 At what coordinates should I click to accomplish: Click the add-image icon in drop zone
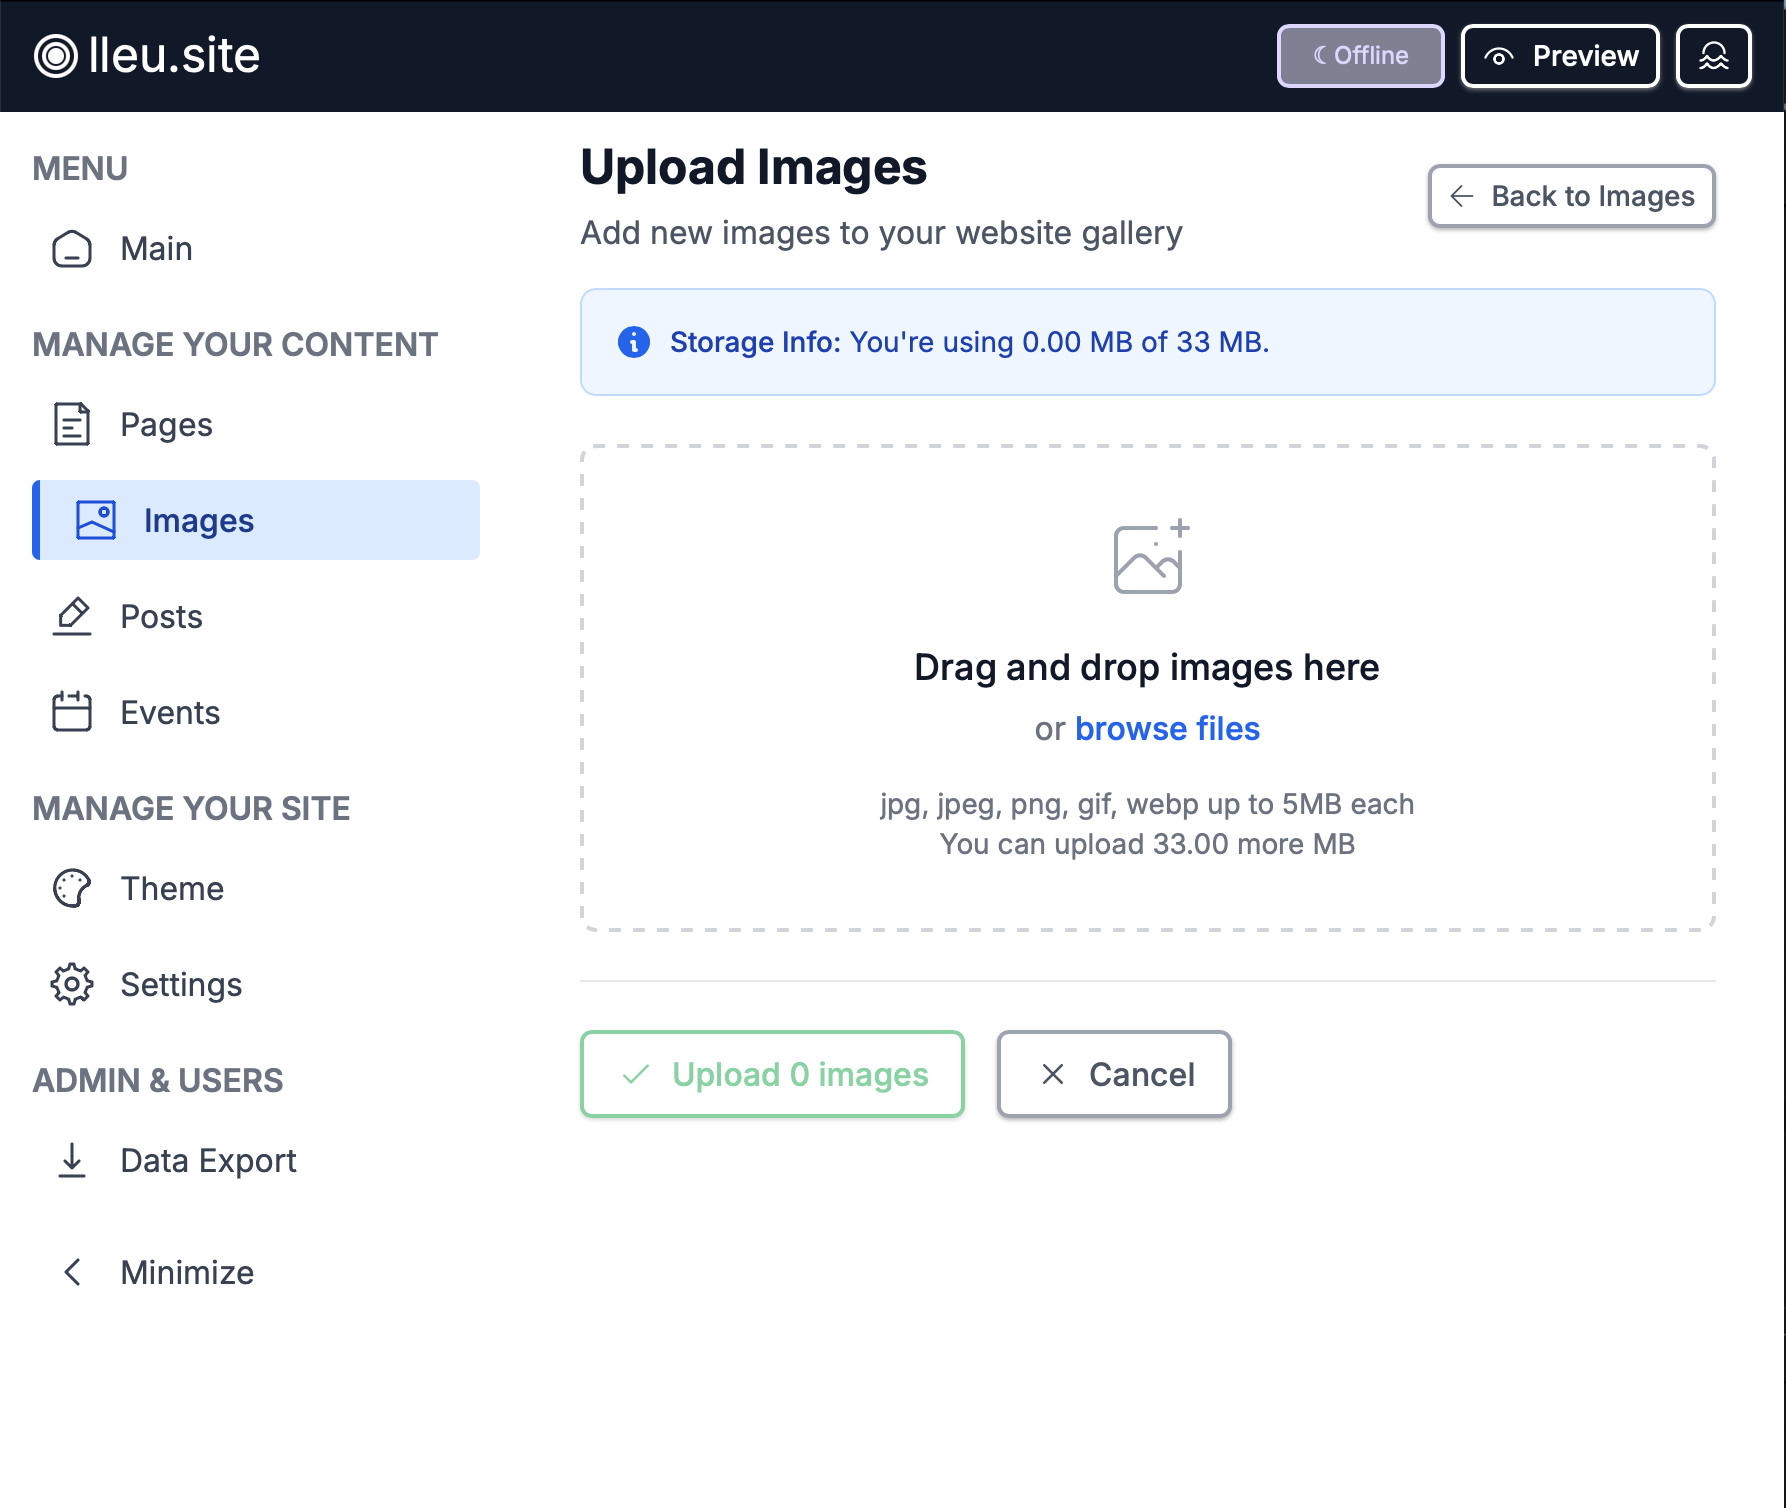1150,557
